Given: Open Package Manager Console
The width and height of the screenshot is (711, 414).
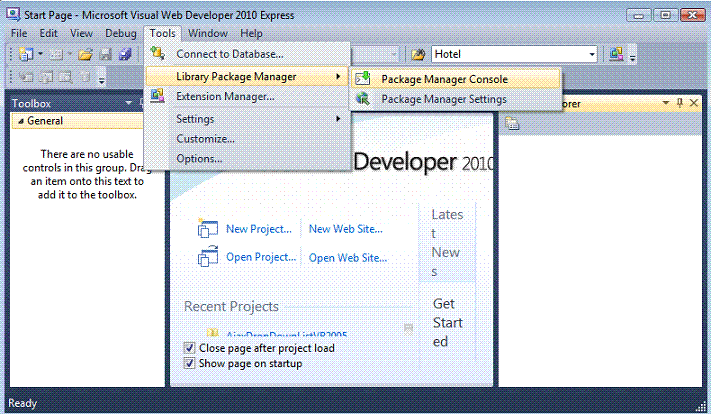Looking at the screenshot, I should [456, 79].
